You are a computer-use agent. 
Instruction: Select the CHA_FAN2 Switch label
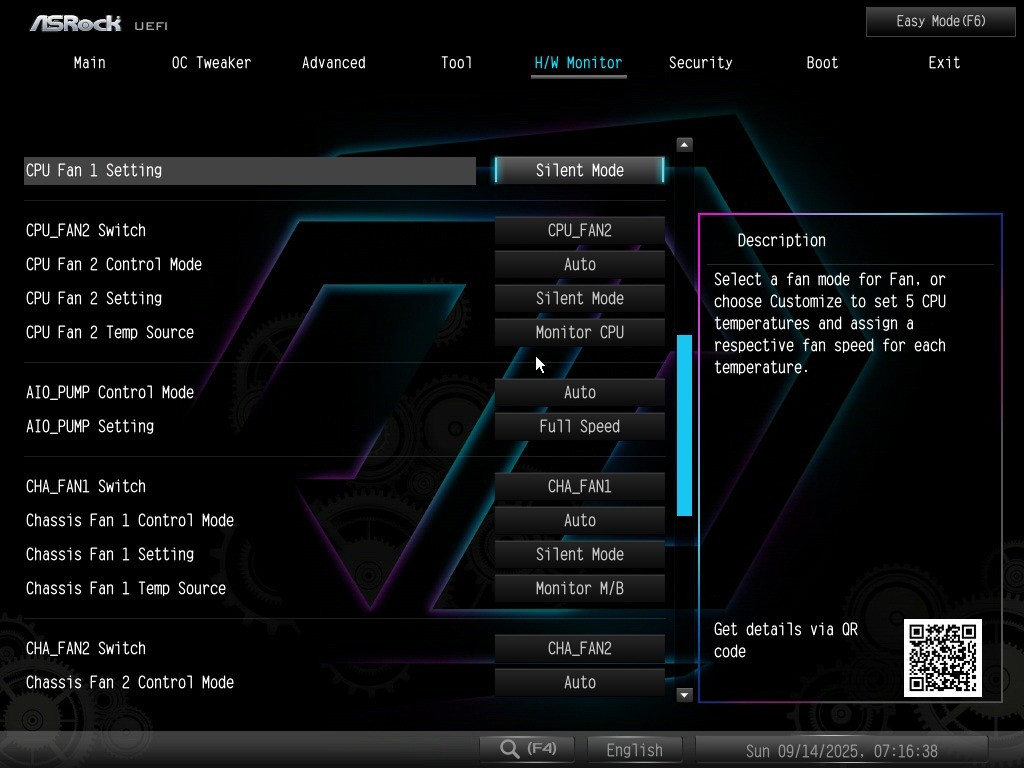pyautogui.click(x=86, y=648)
